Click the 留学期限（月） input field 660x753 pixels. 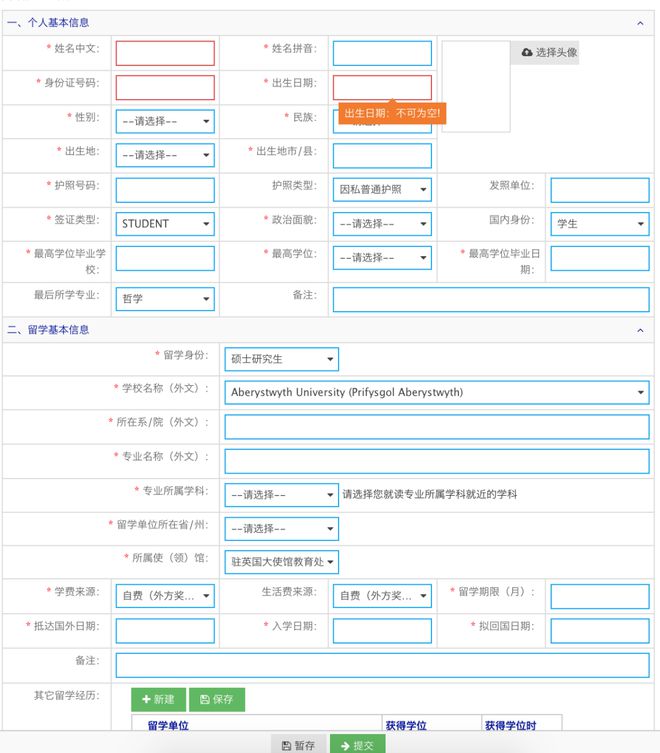point(600,596)
